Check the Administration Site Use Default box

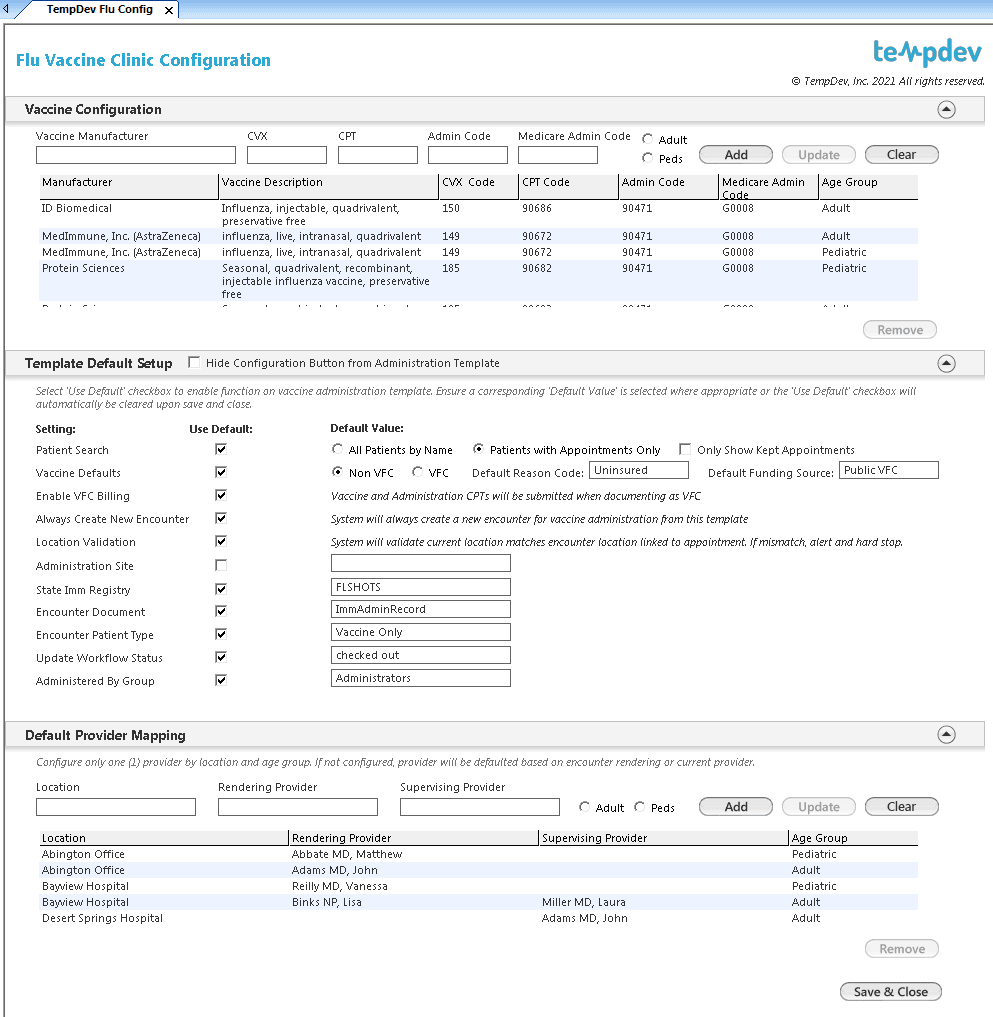click(x=221, y=566)
